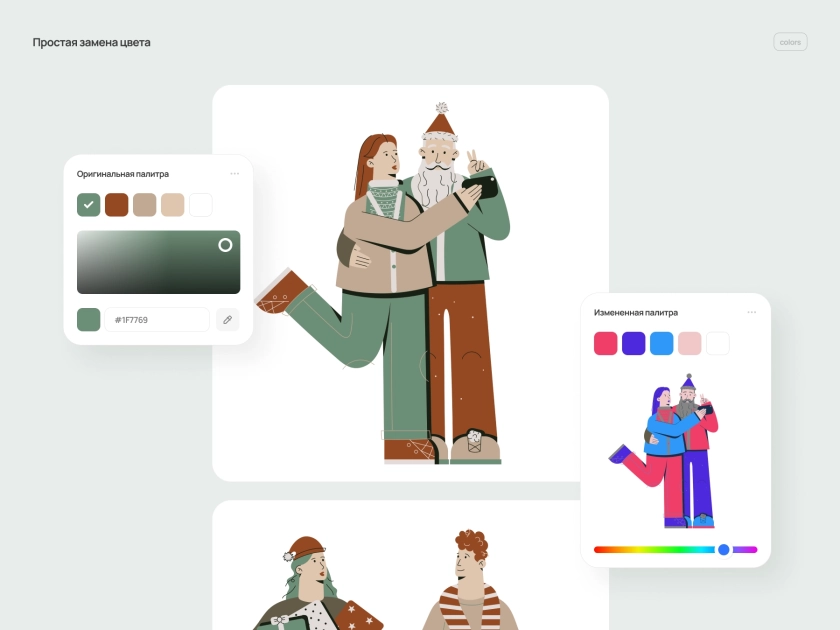Click the blue hue slider knob
Screen dimensions: 840x630
(724, 549)
